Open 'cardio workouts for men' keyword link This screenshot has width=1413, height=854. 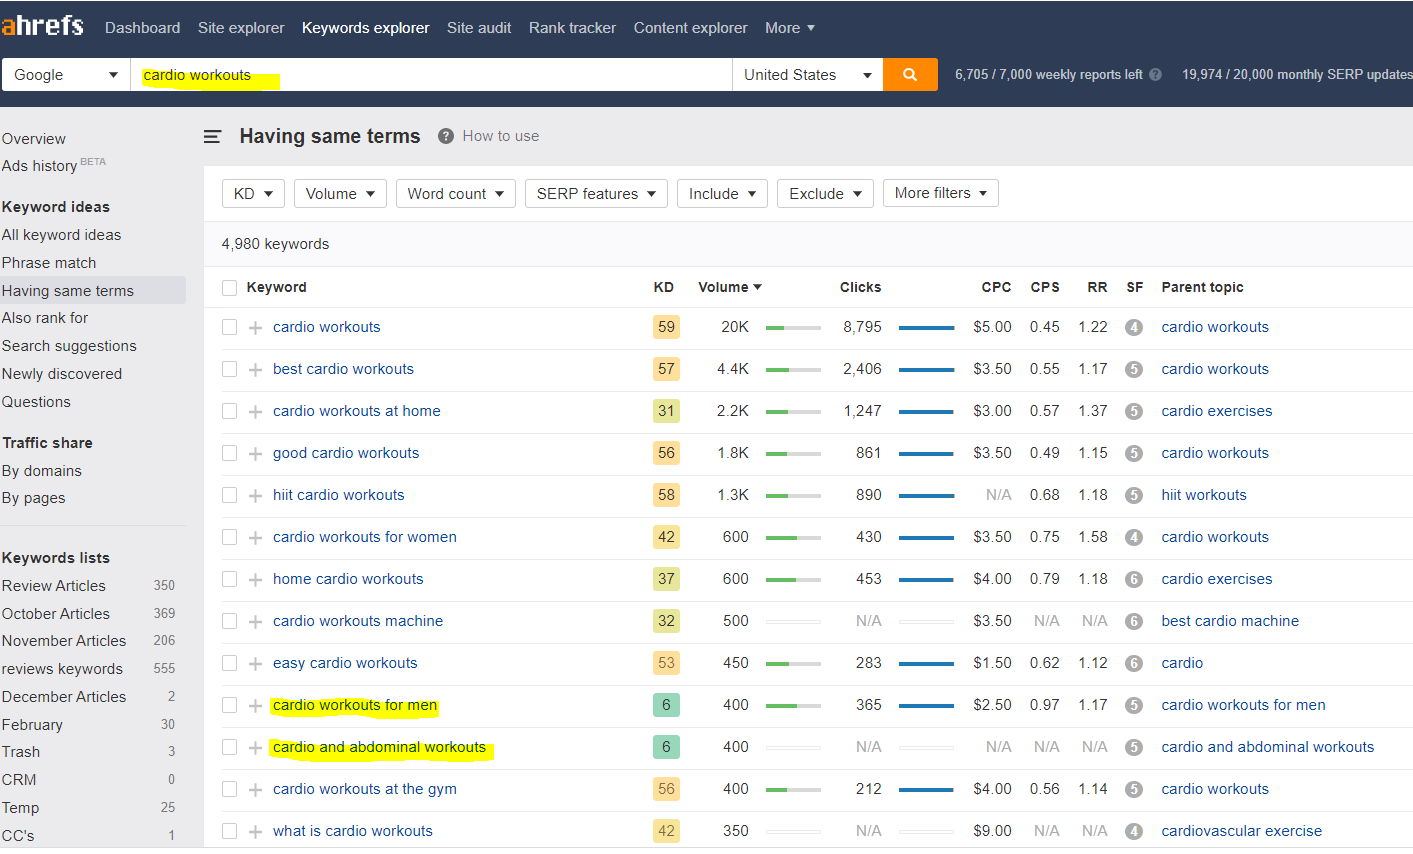tap(355, 705)
